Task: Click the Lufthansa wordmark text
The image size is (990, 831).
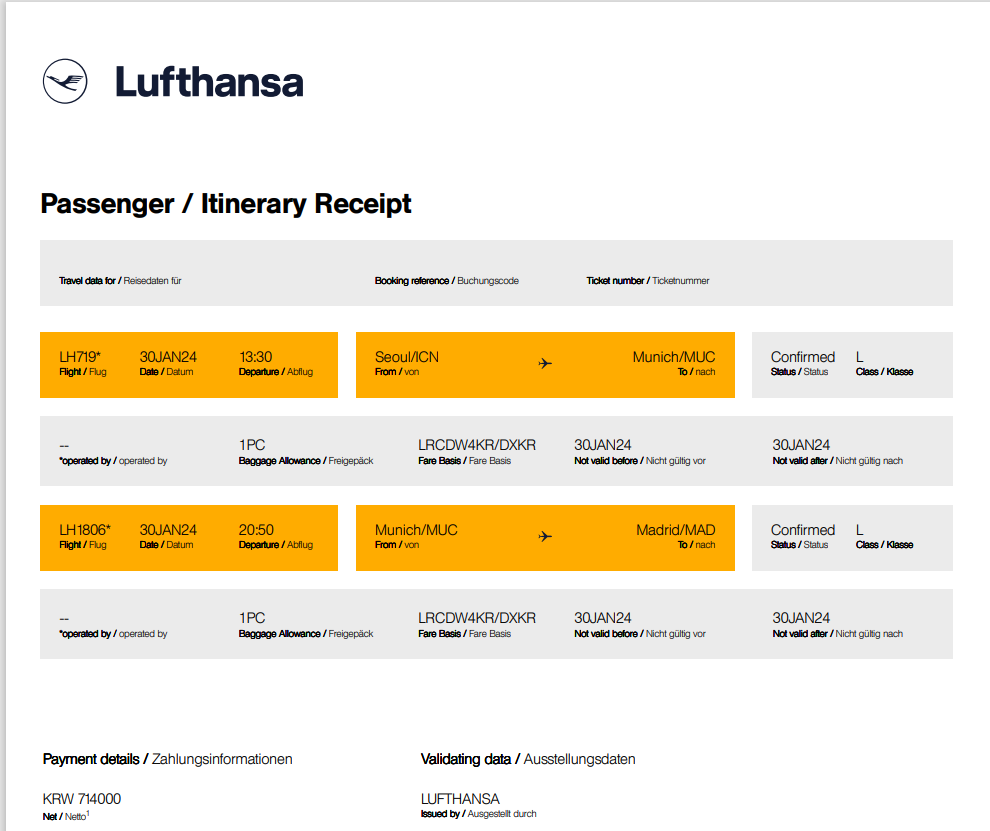Action: point(209,82)
